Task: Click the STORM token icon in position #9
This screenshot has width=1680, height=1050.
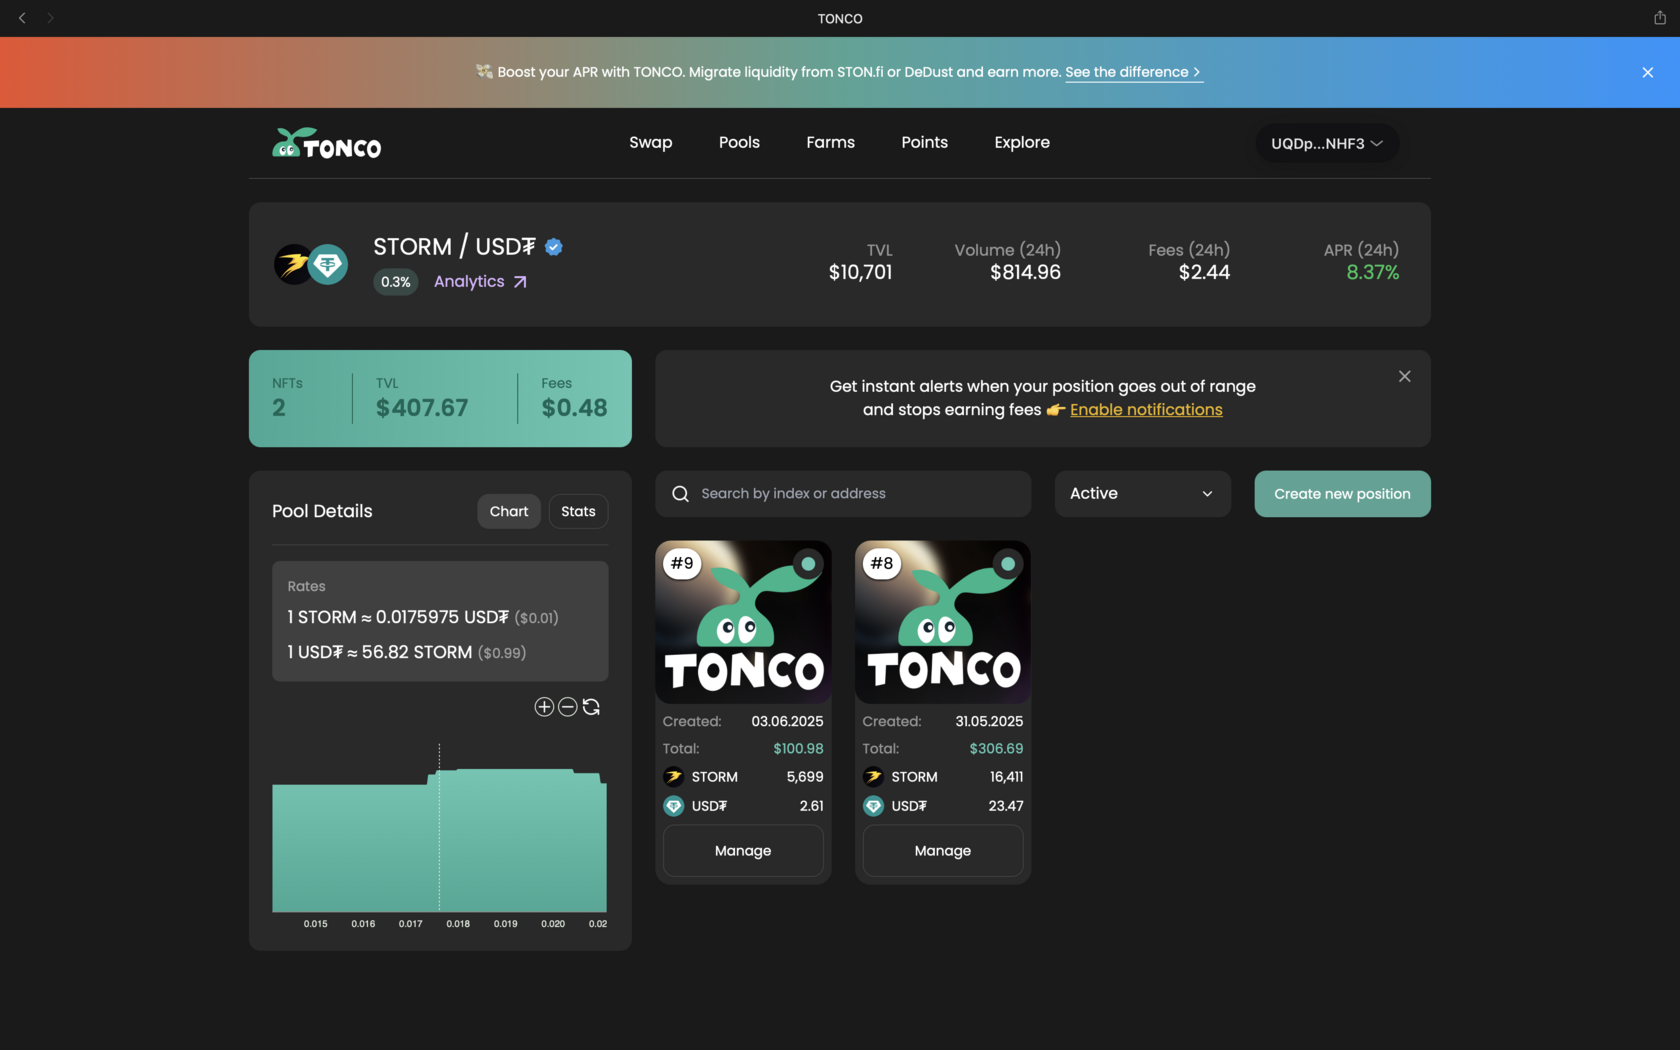Action: pyautogui.click(x=674, y=777)
